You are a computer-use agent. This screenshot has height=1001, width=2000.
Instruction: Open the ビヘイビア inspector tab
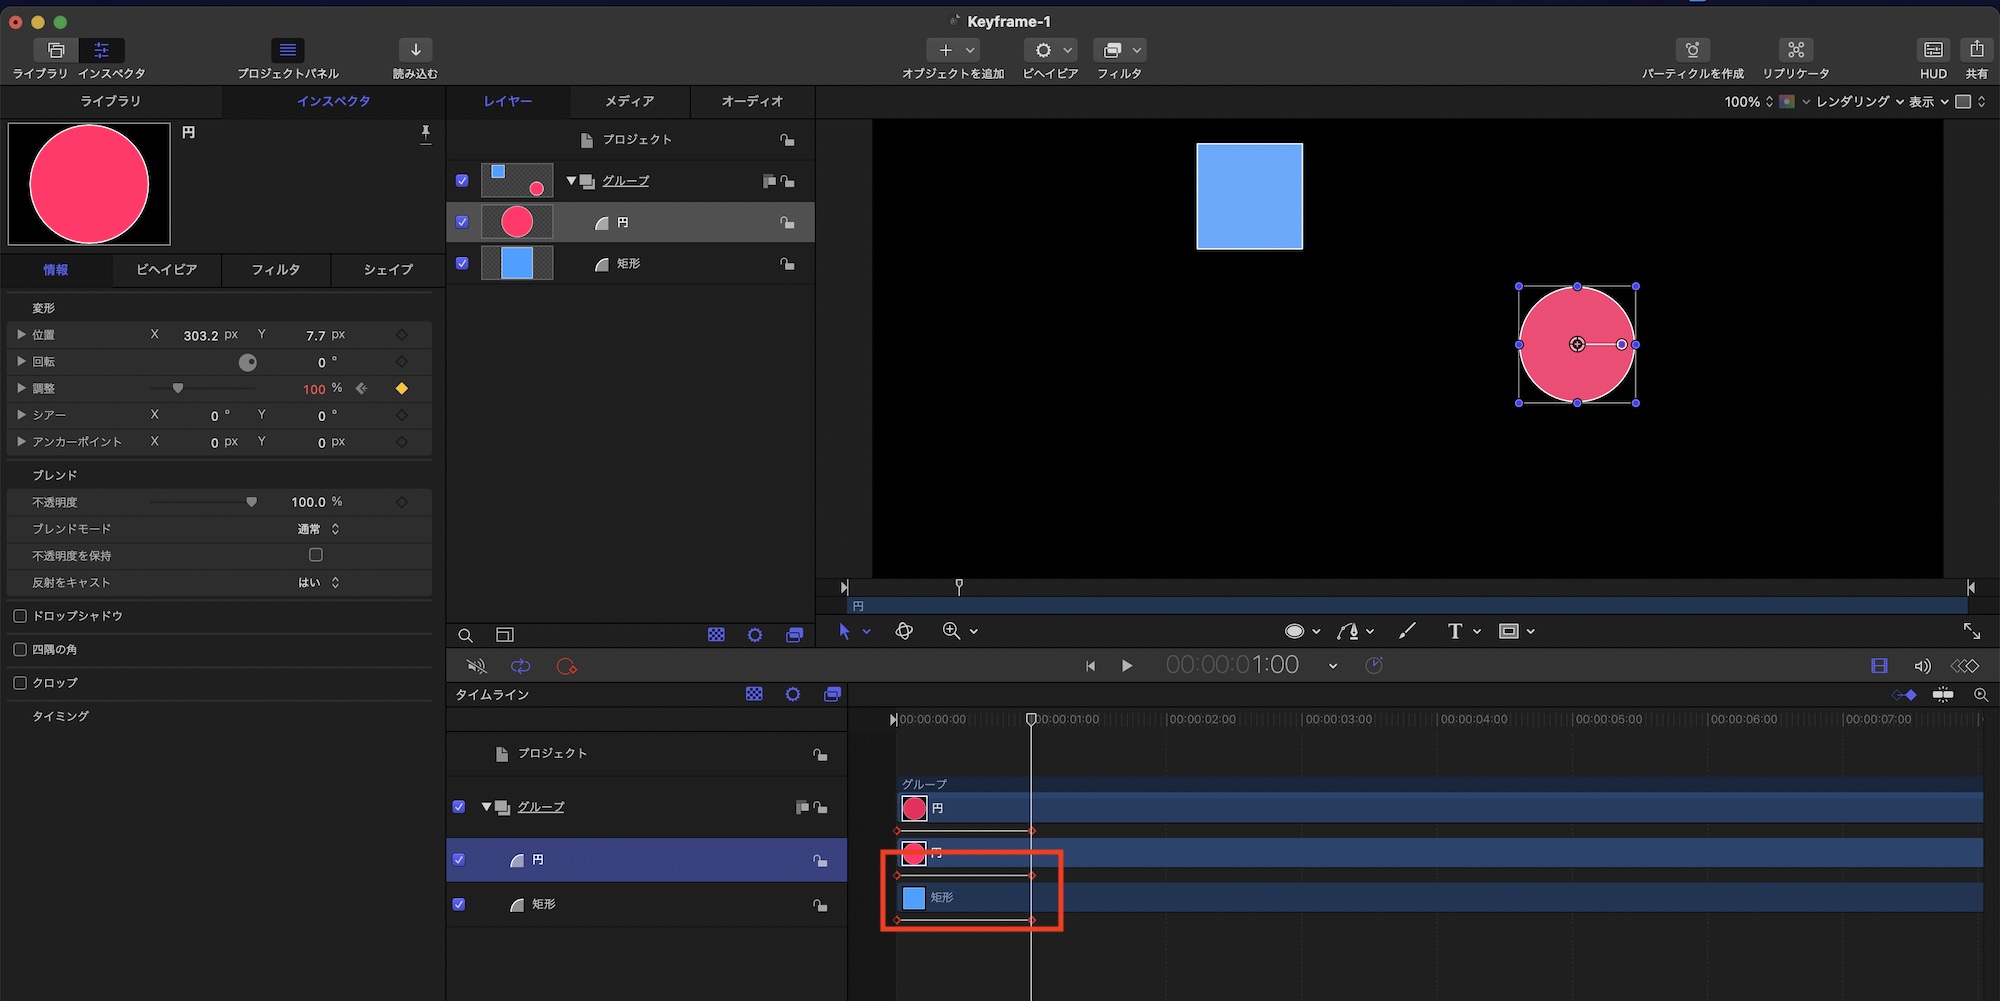pos(166,270)
